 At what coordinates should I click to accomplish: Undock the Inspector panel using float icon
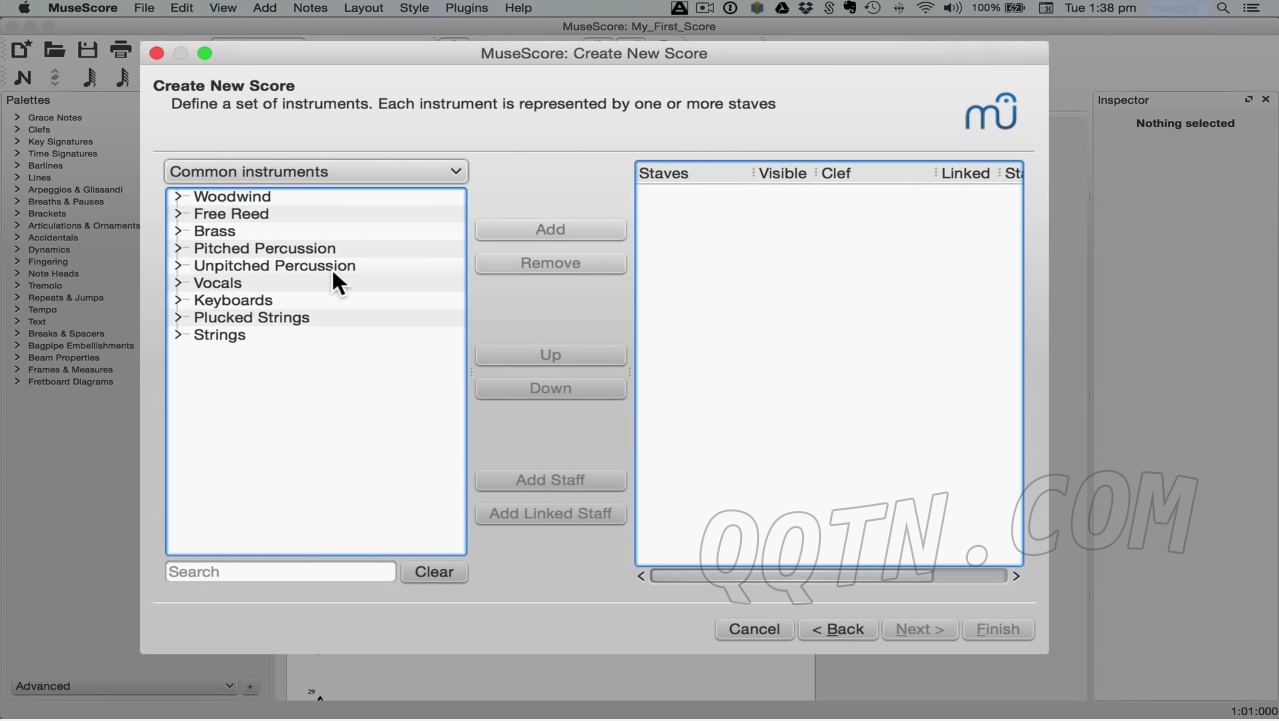1248,100
